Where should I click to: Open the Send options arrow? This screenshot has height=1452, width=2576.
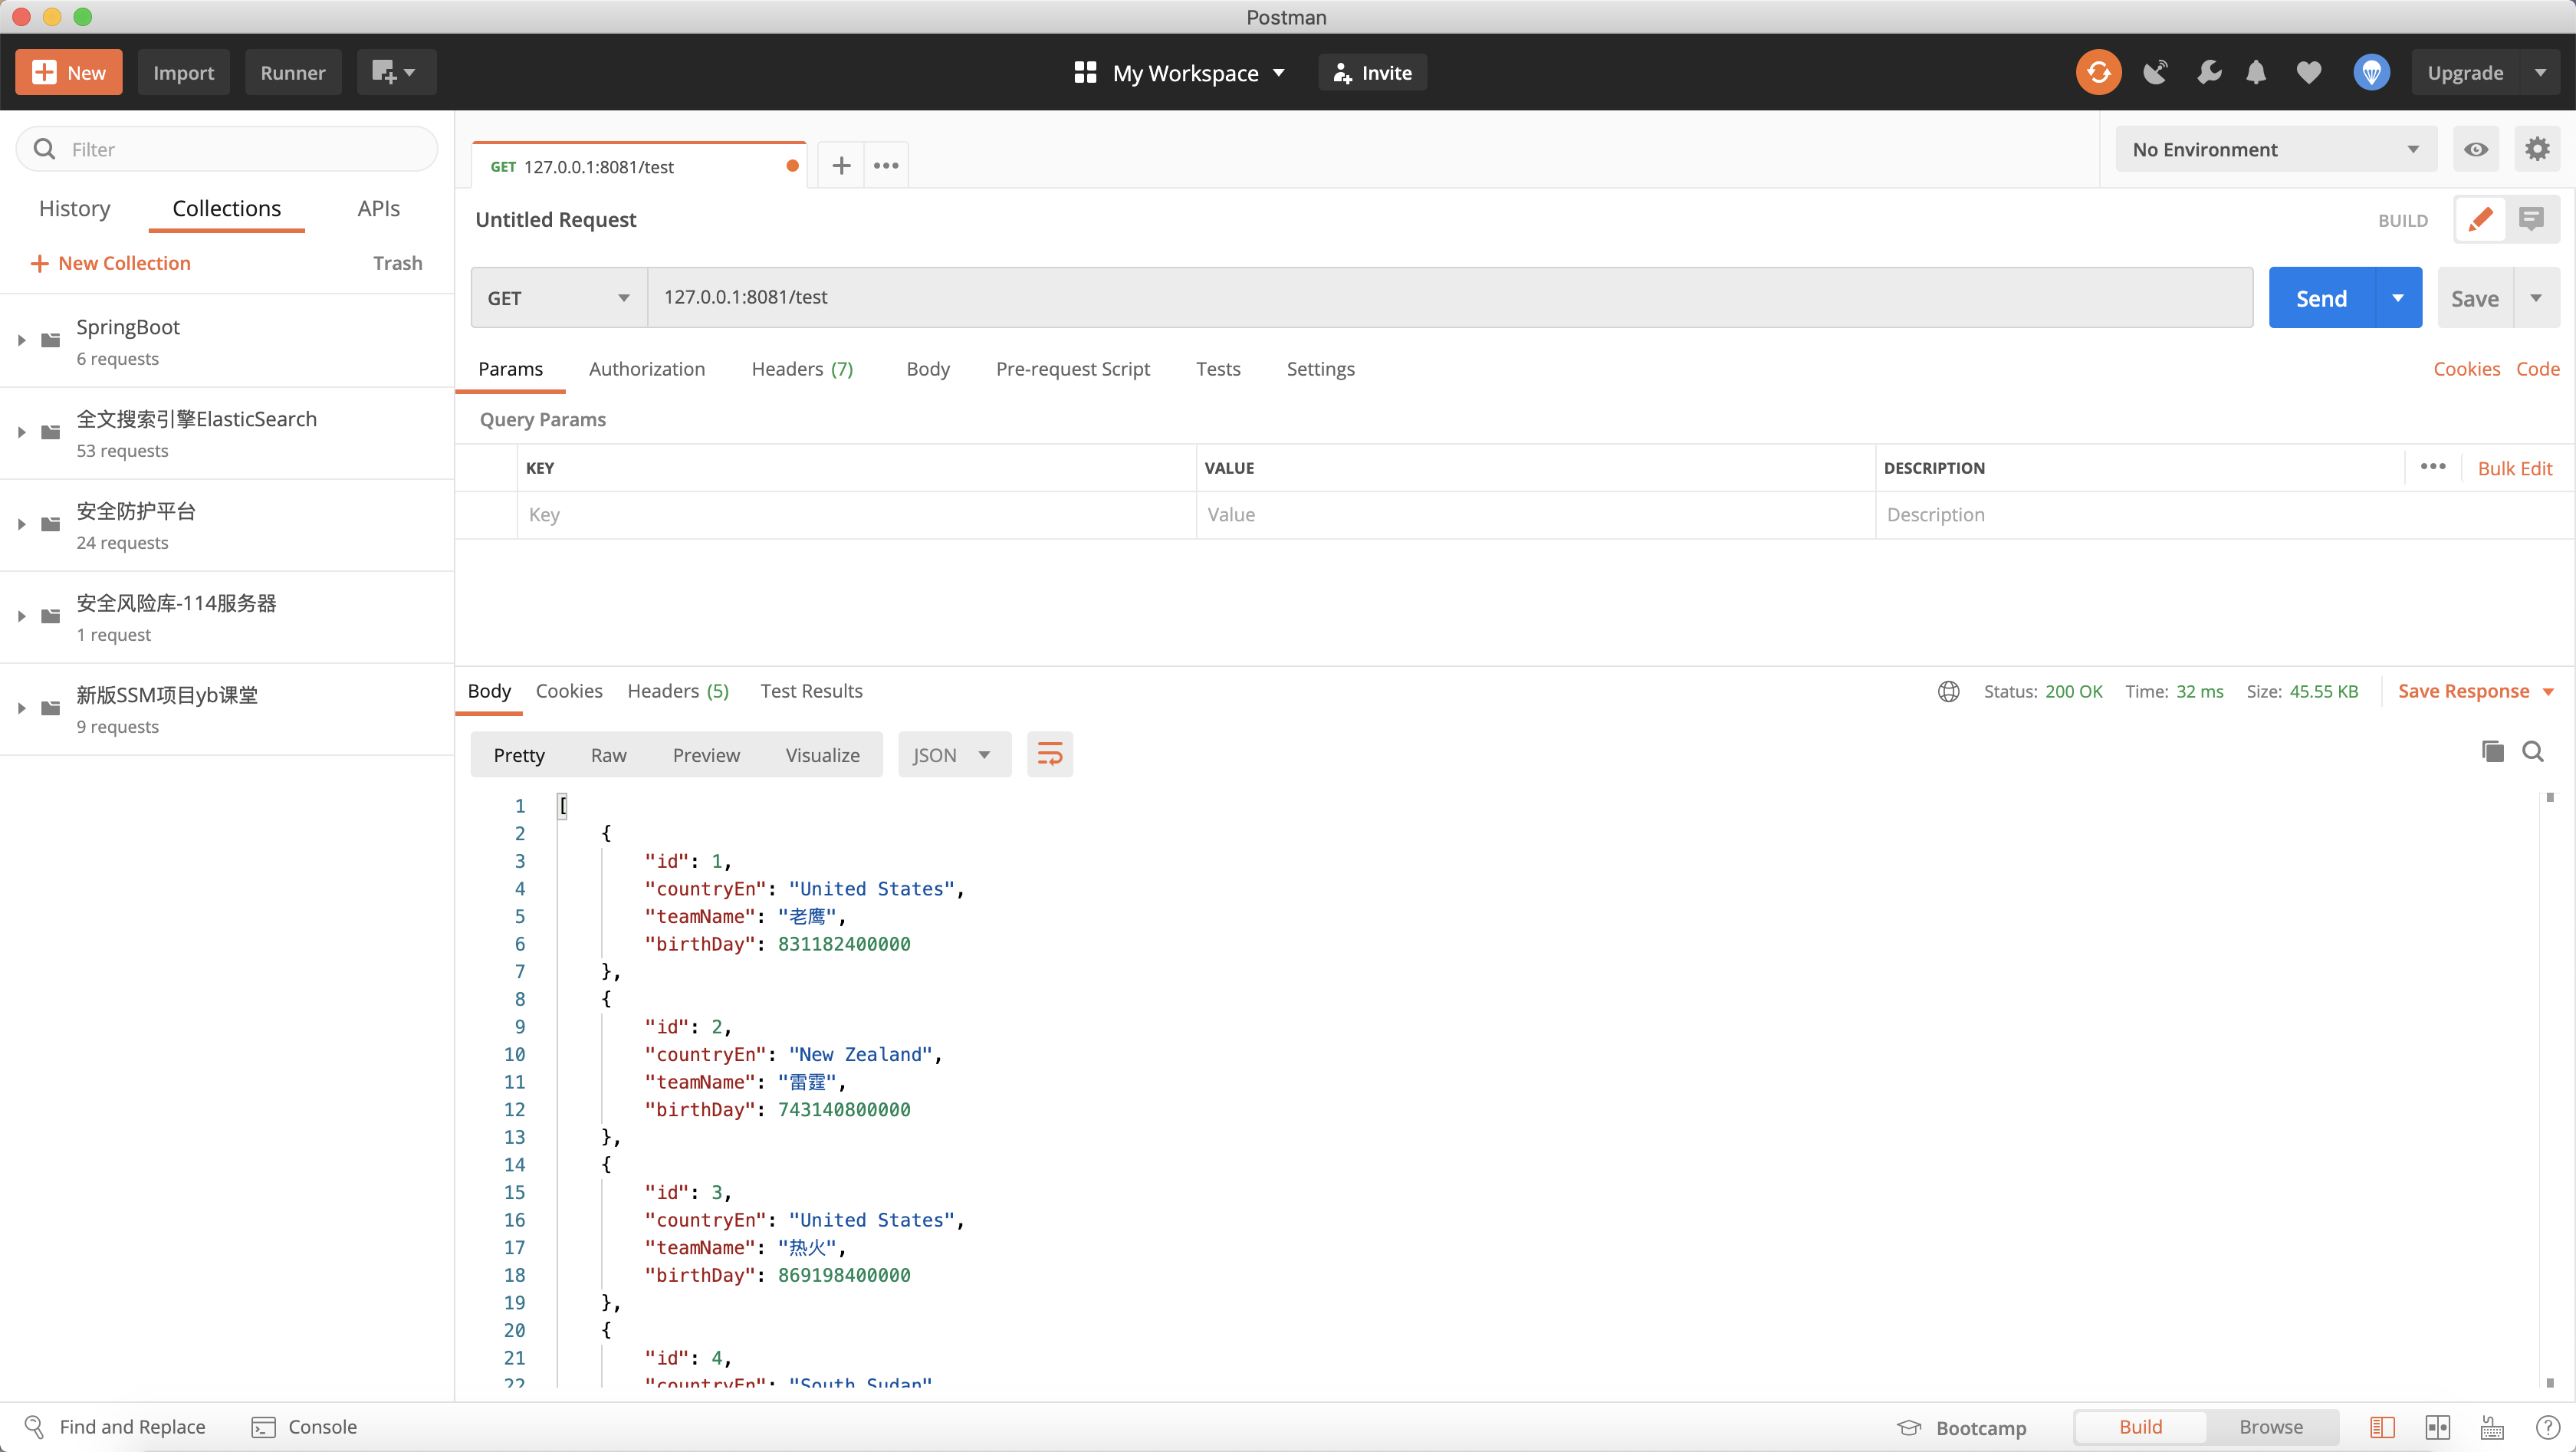[2398, 298]
